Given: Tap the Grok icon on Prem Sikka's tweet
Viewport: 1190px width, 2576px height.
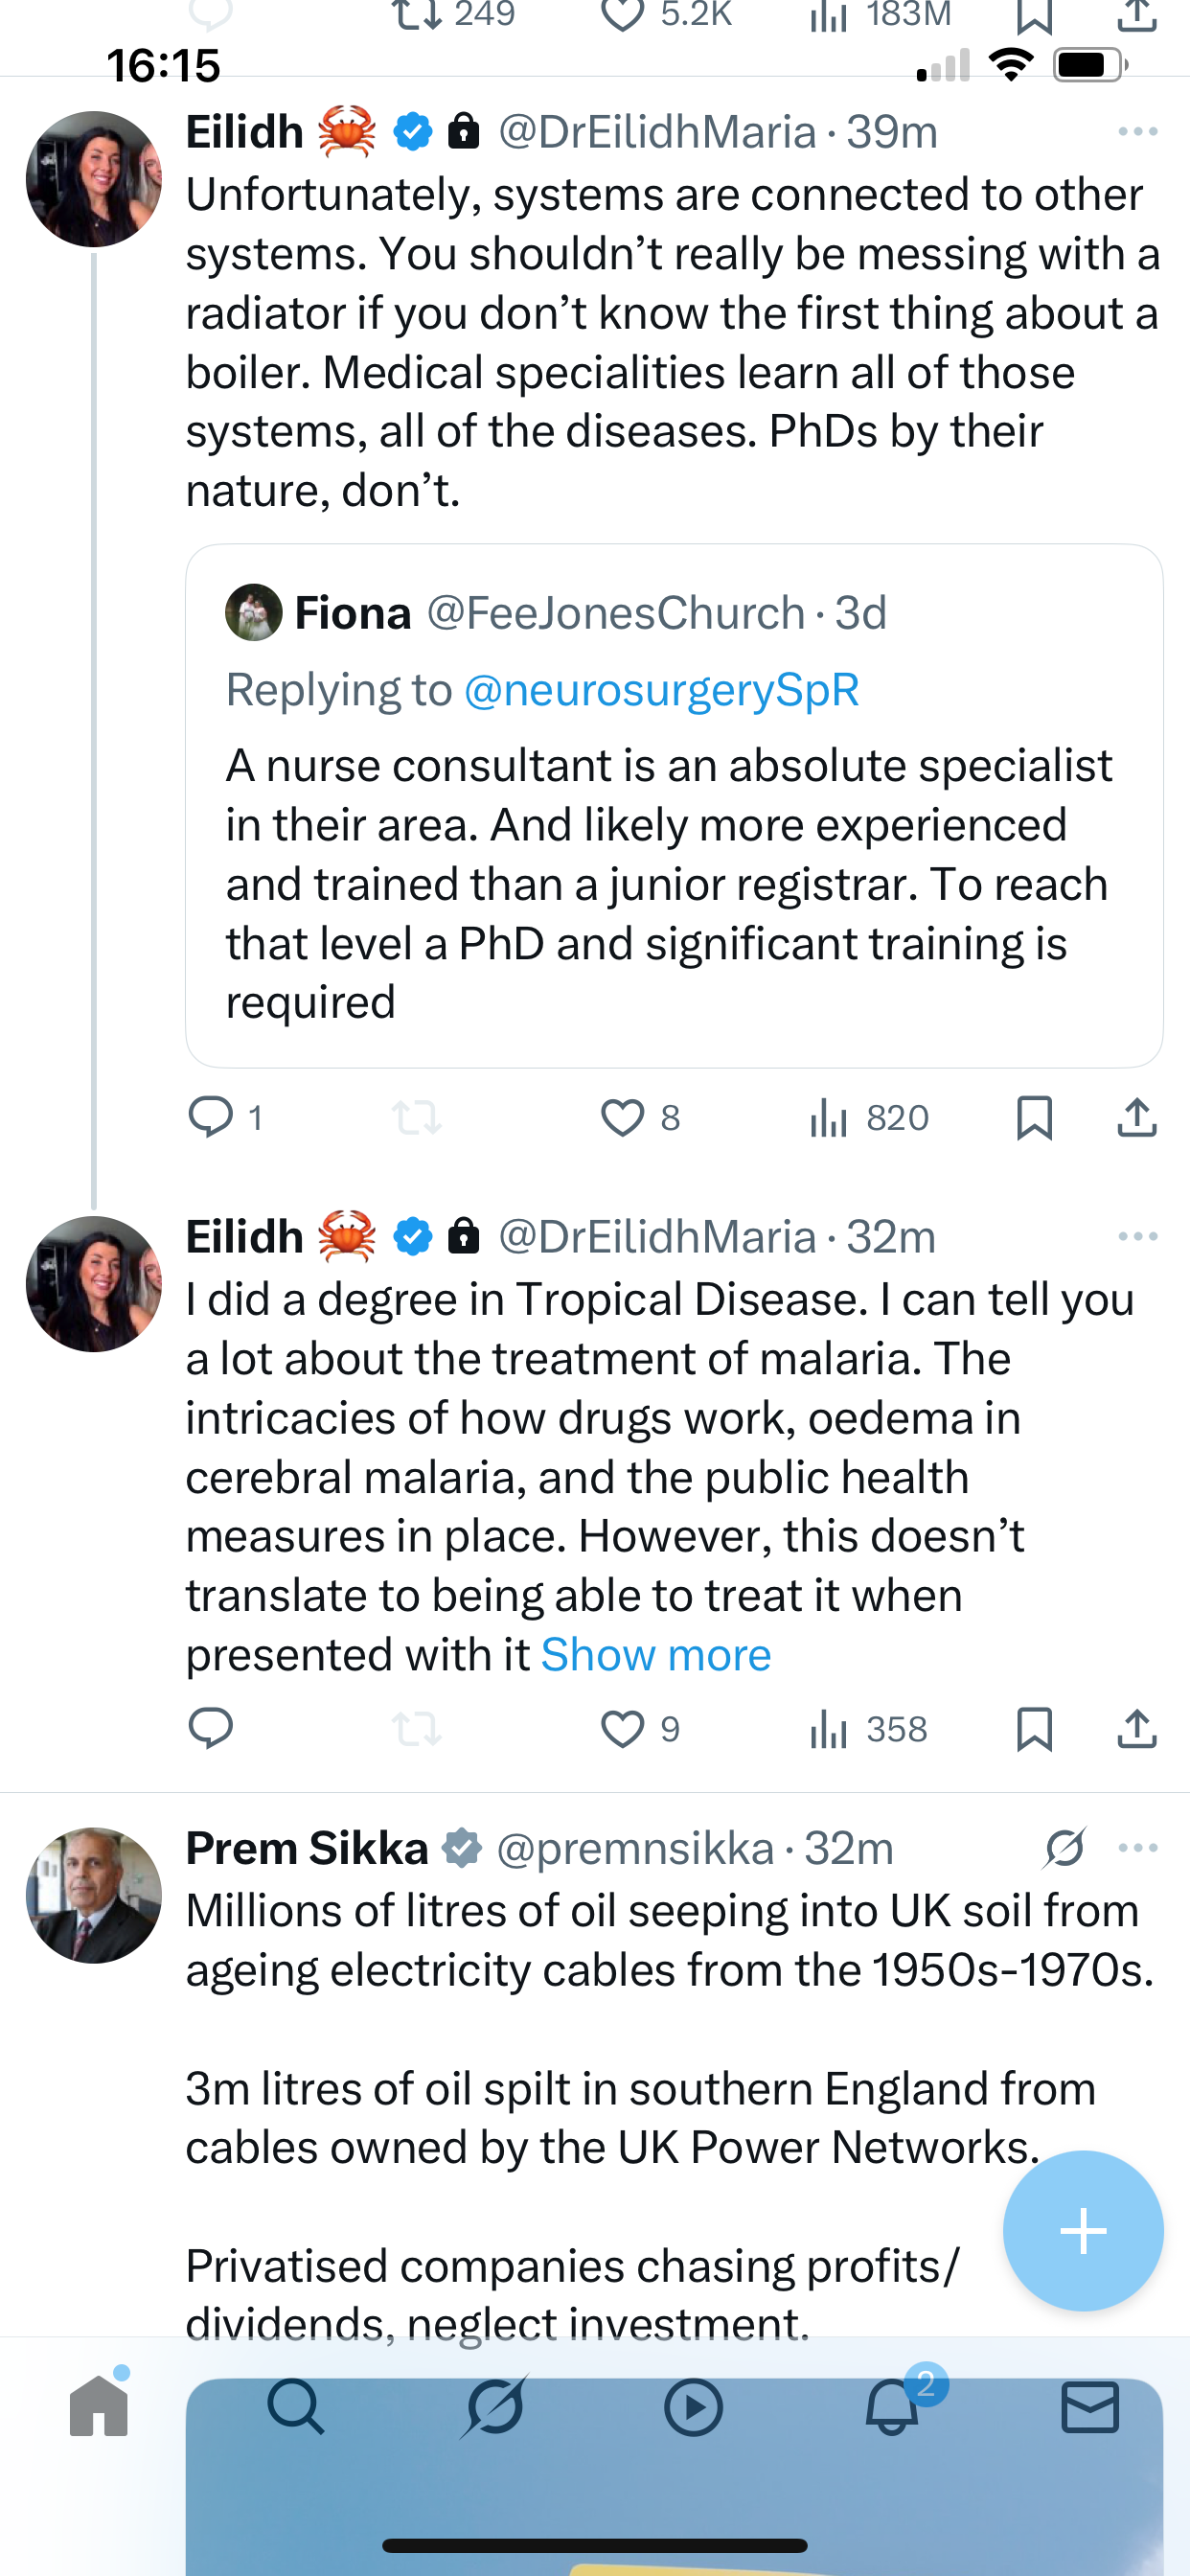Looking at the screenshot, I should pyautogui.click(x=1065, y=1848).
